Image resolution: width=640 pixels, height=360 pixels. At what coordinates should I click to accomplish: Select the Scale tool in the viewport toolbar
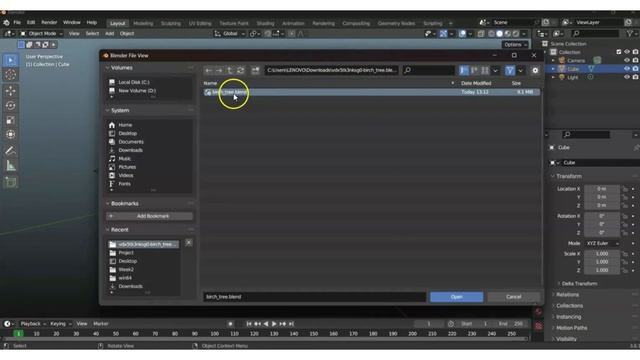pos(11,120)
